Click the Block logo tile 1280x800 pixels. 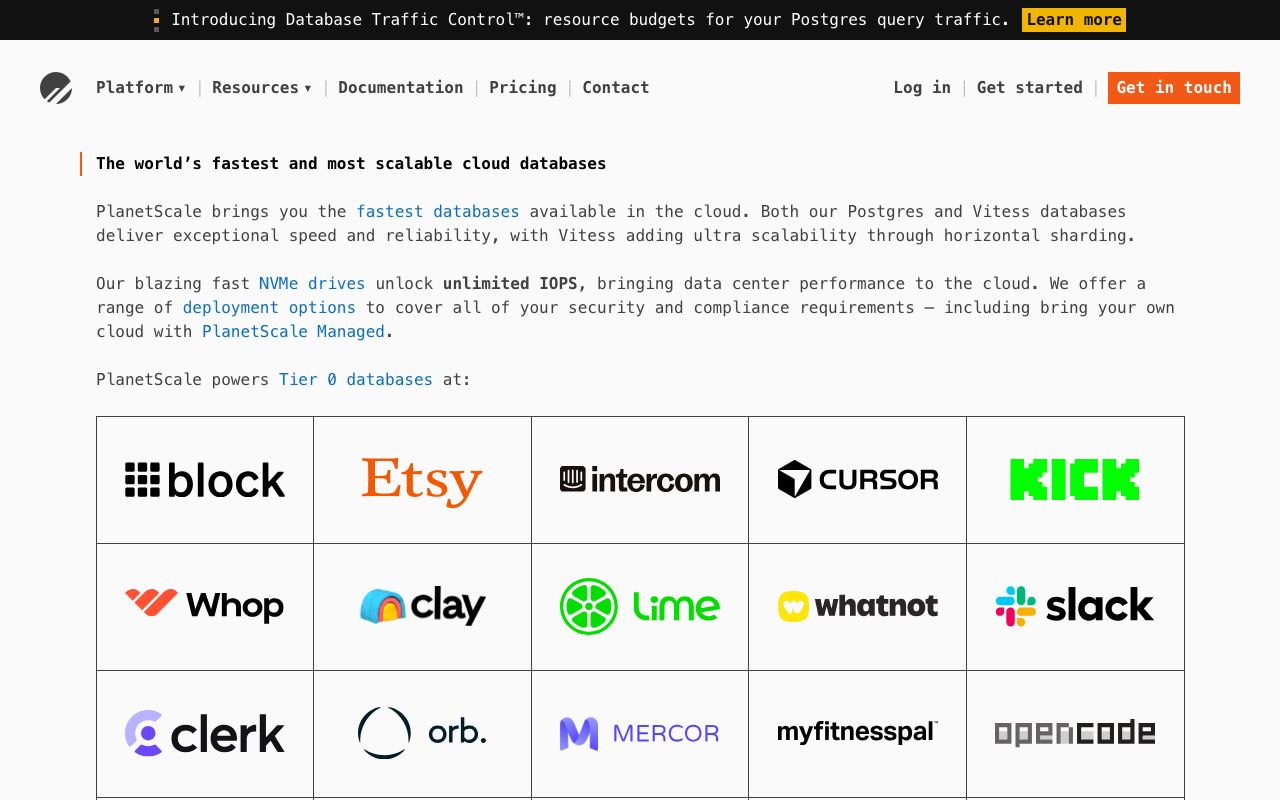pos(205,480)
